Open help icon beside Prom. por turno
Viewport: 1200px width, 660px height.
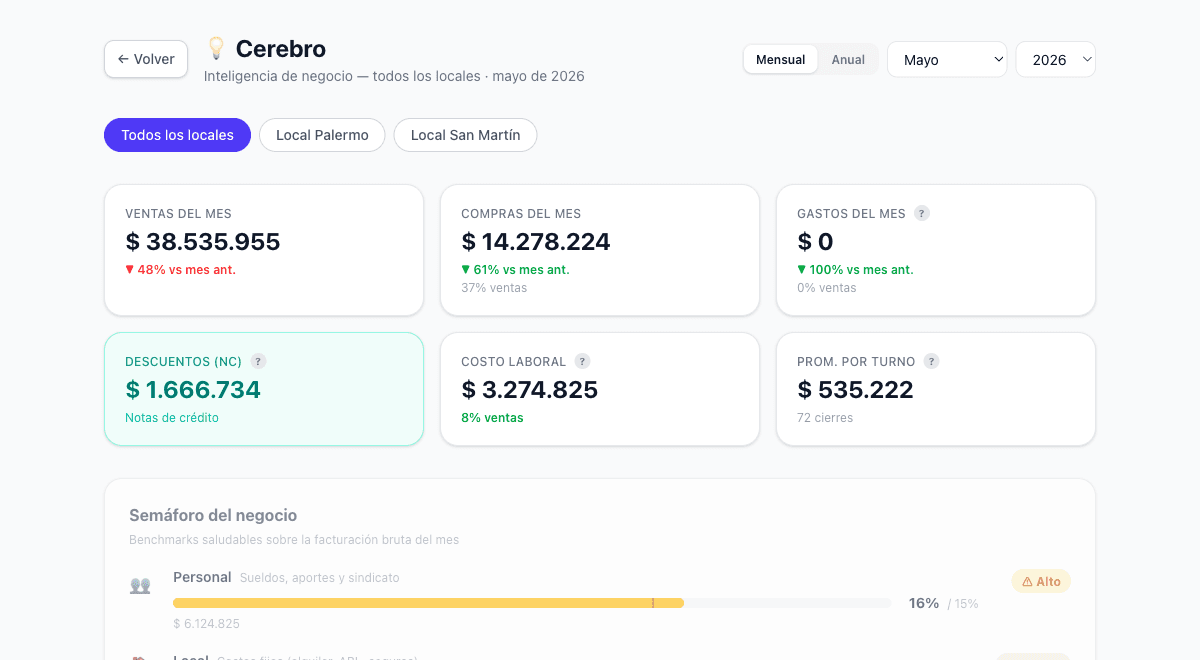click(931, 361)
